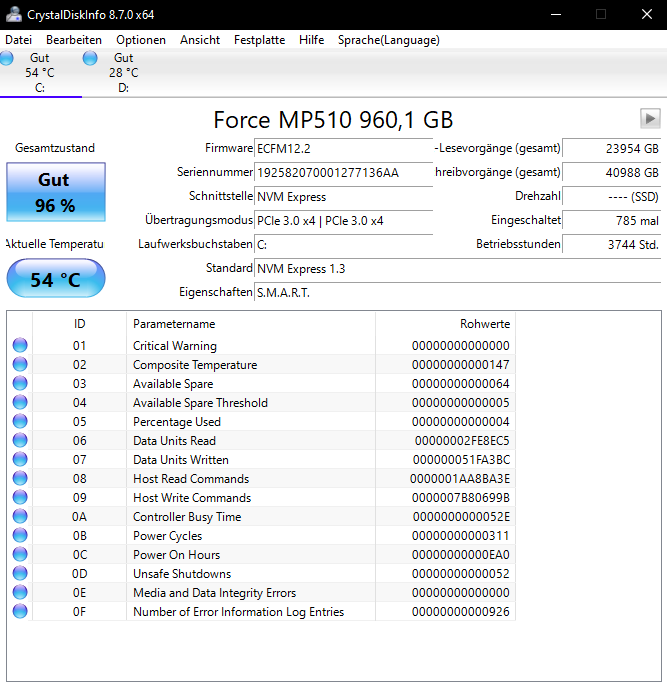Click the ID column header

tap(79, 324)
